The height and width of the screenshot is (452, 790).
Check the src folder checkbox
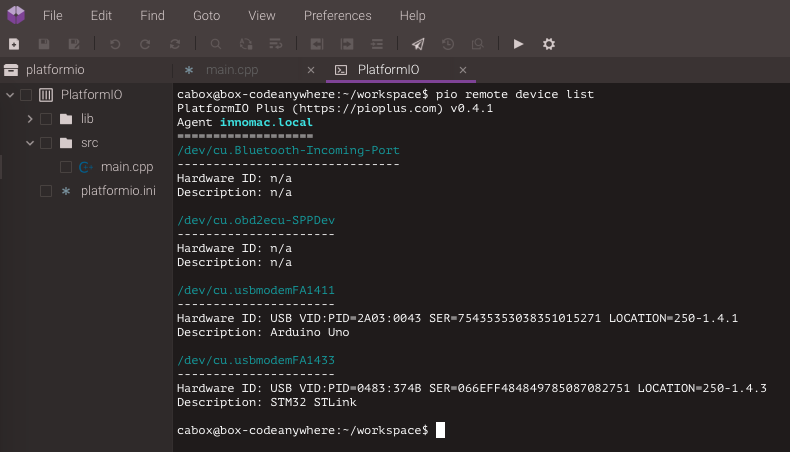[46, 143]
